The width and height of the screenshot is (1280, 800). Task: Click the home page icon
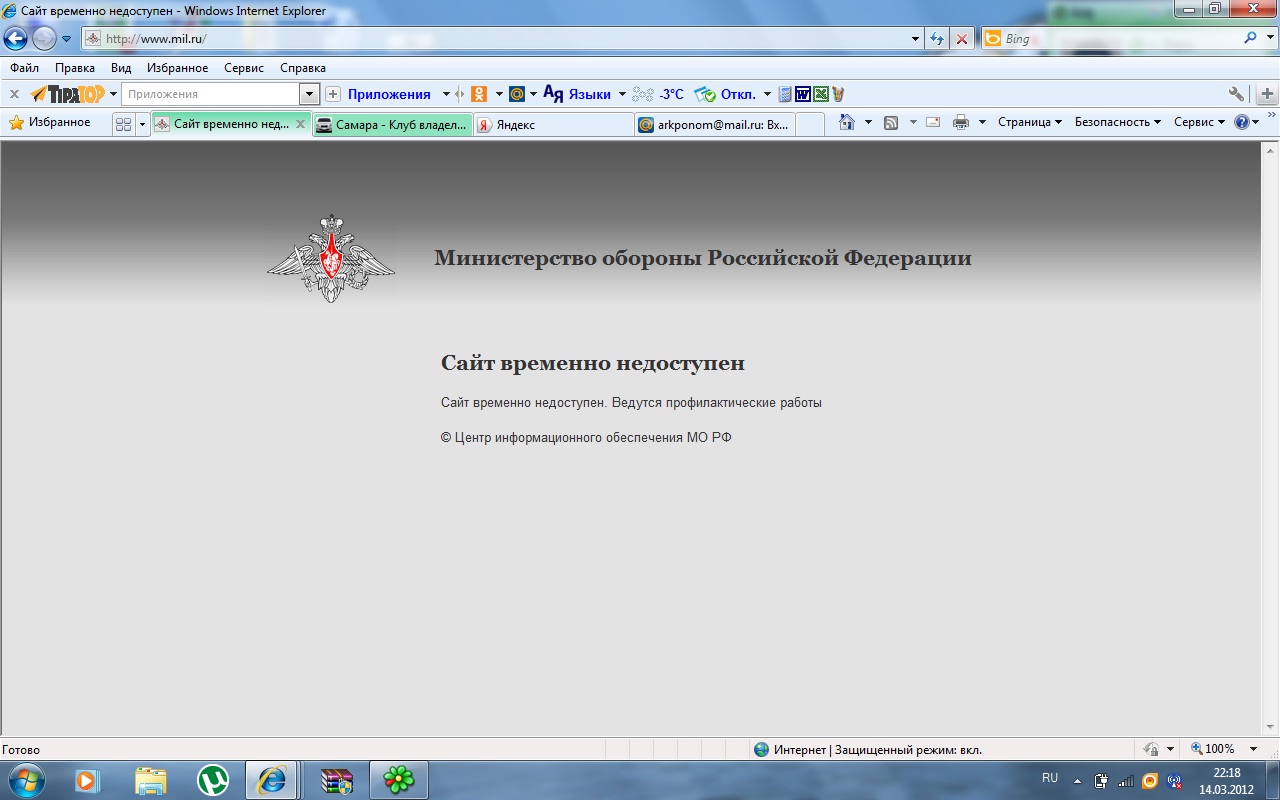pyautogui.click(x=847, y=122)
